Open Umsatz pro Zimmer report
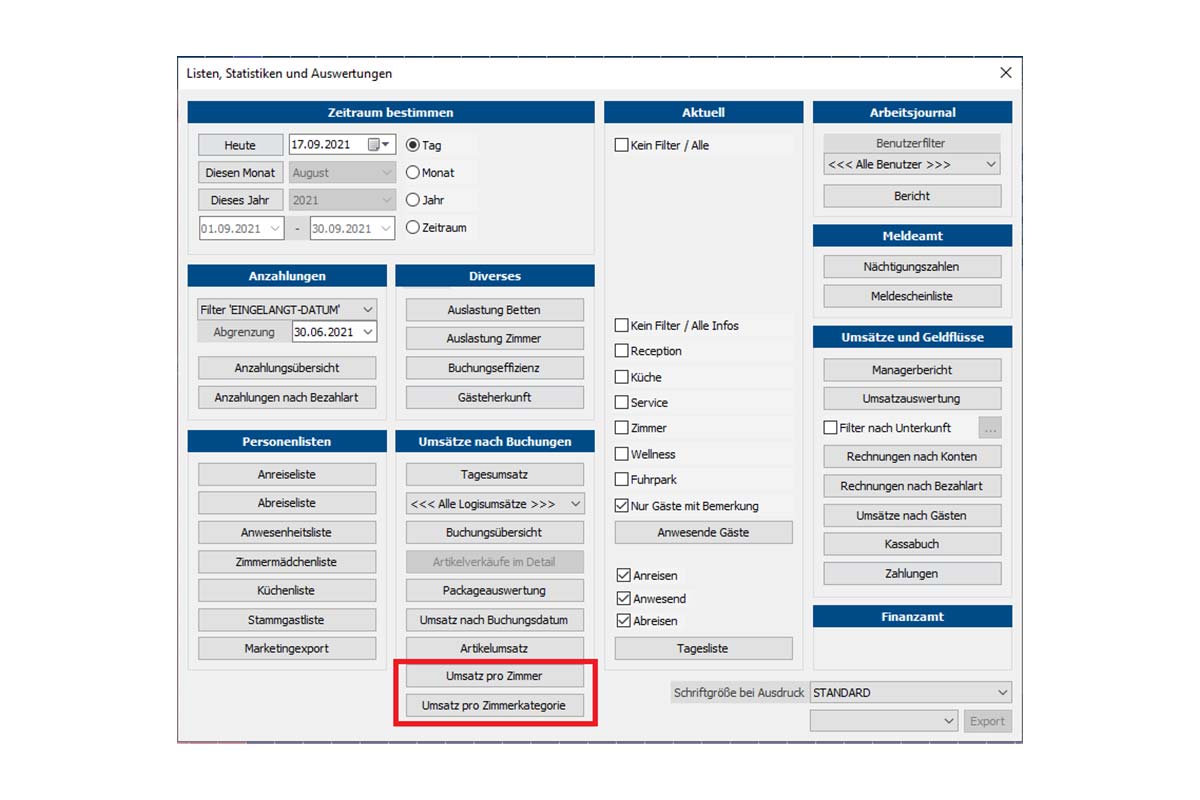Image resolution: width=1200 pixels, height=800 pixels. click(494, 677)
